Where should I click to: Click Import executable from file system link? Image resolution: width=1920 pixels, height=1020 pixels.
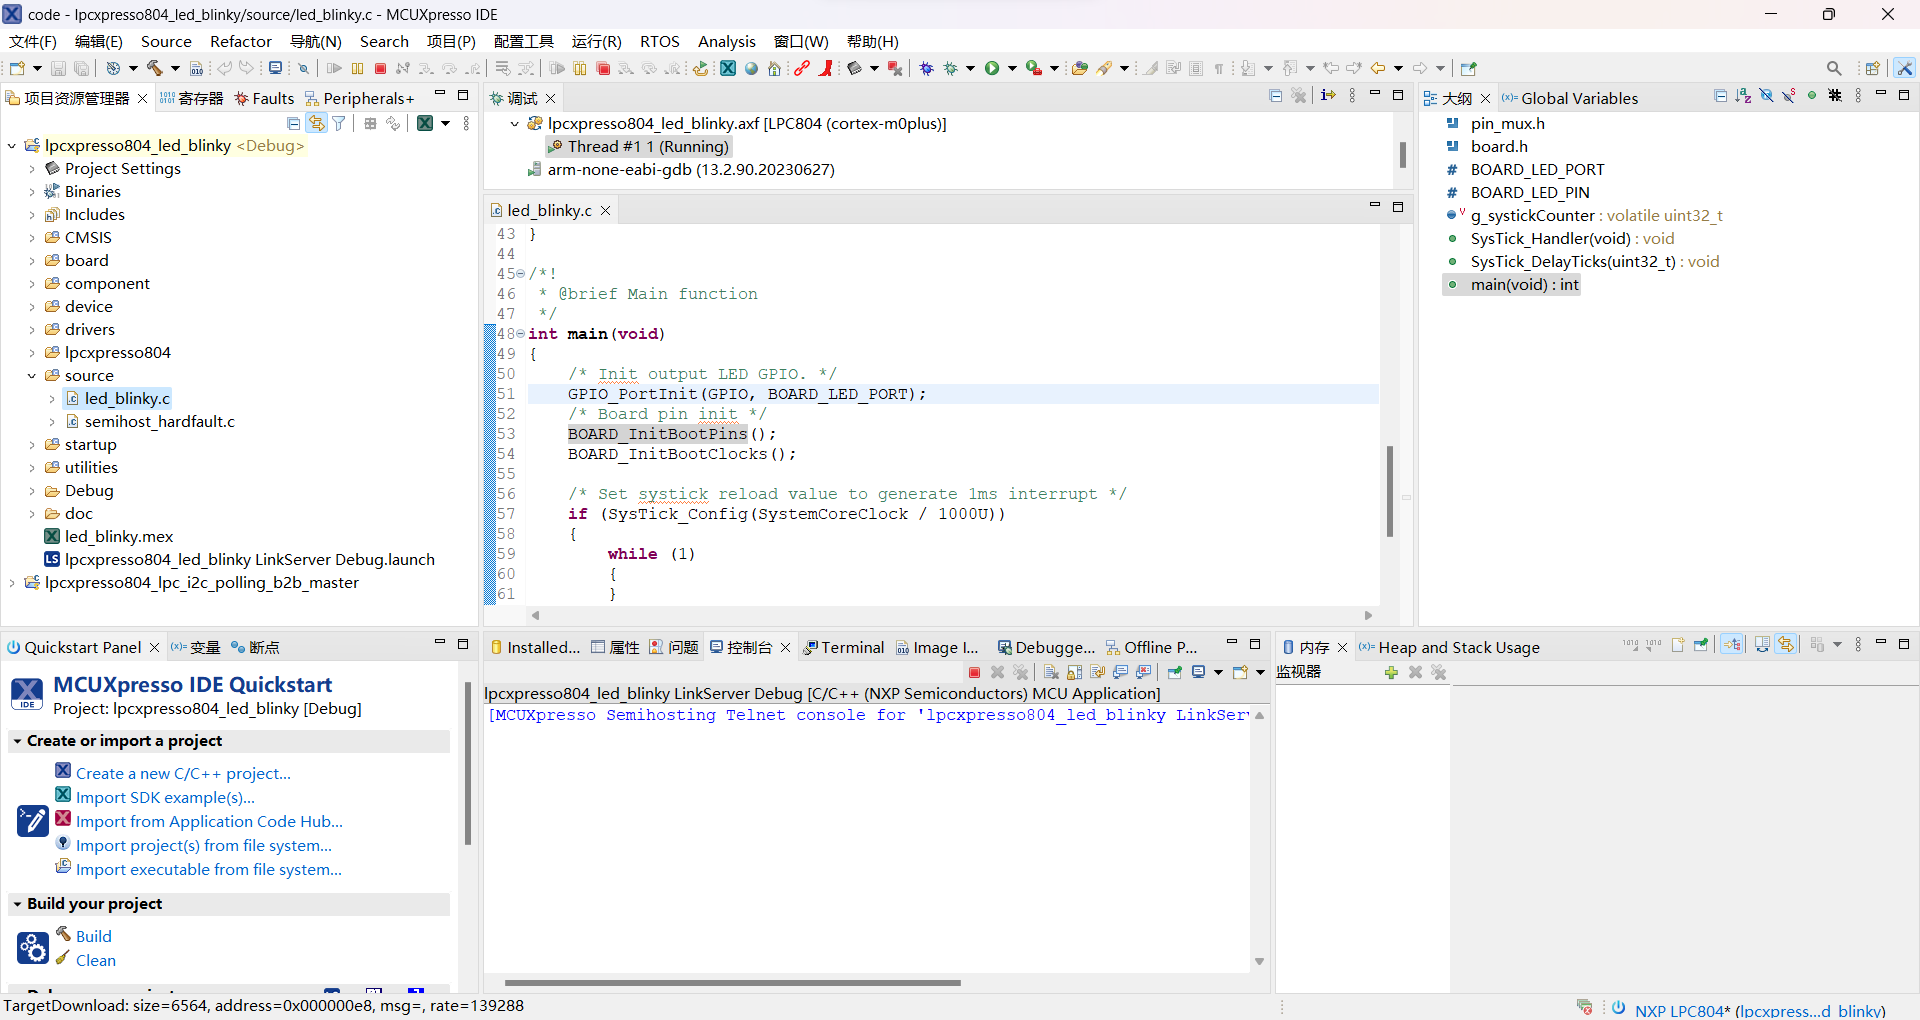tap(209, 869)
